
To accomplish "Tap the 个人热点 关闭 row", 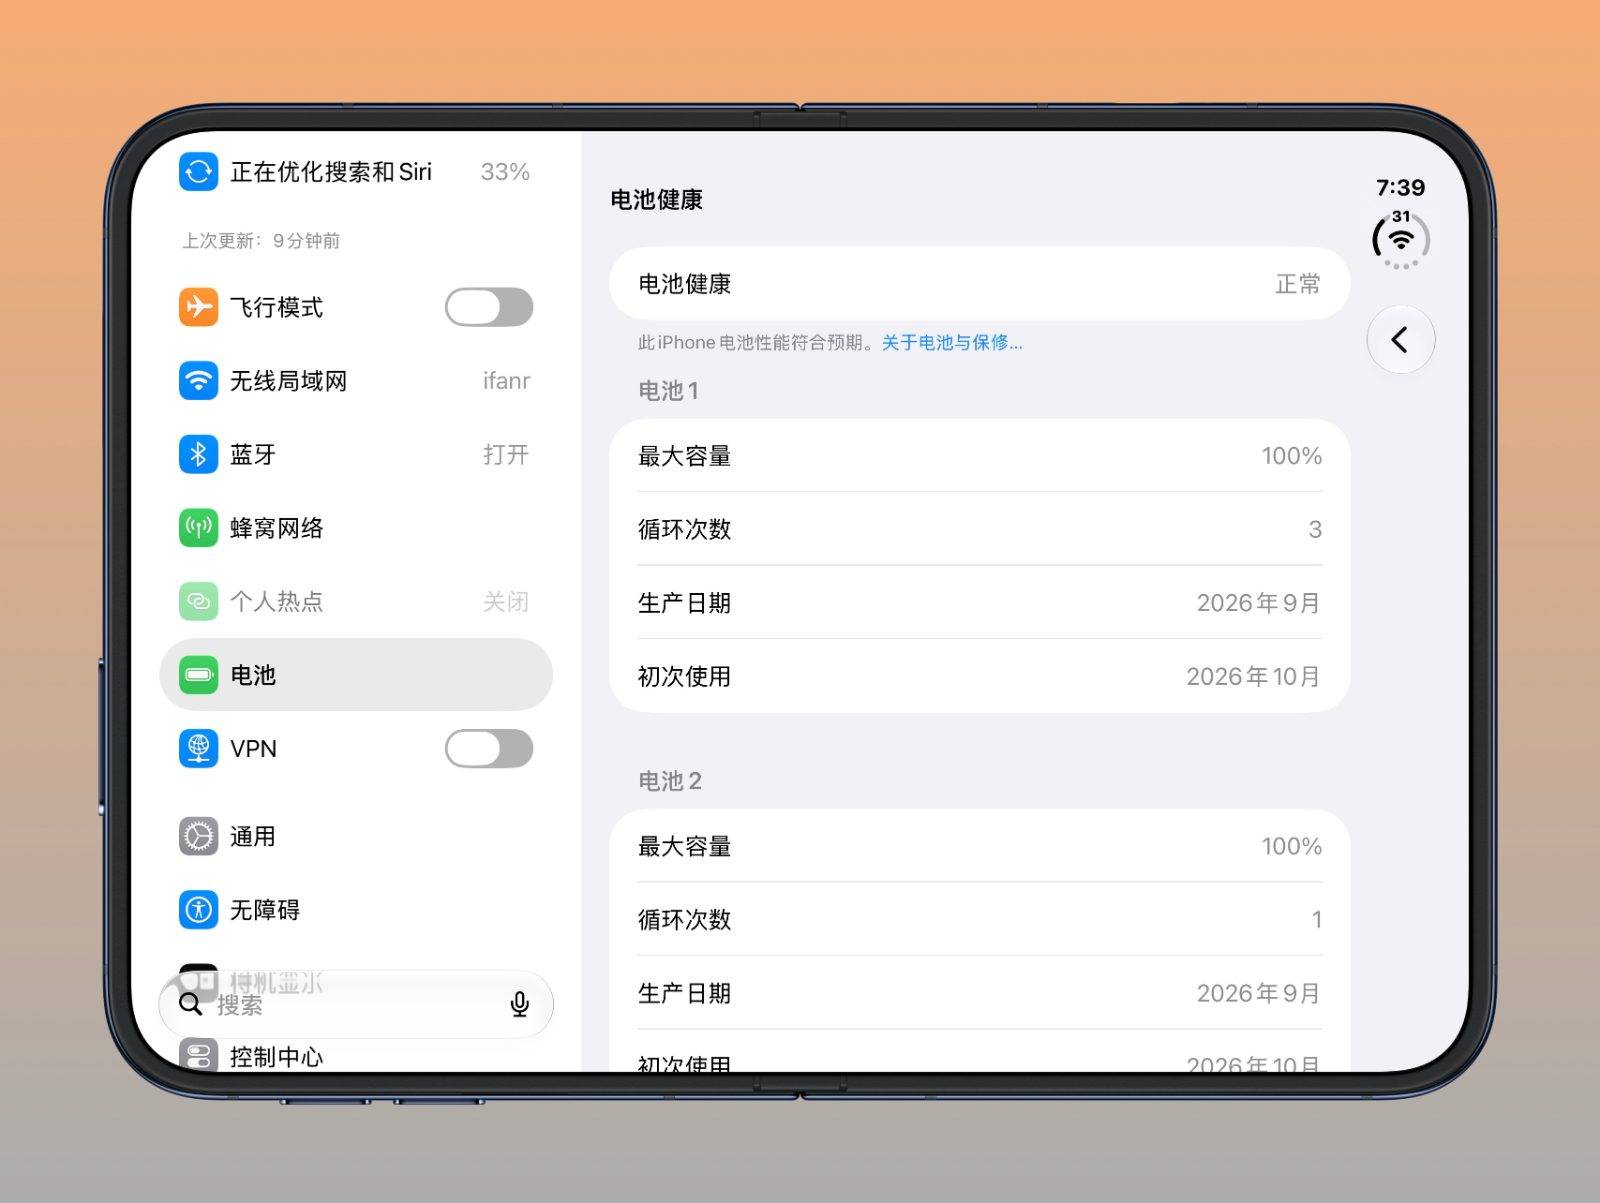I will click(x=356, y=601).
